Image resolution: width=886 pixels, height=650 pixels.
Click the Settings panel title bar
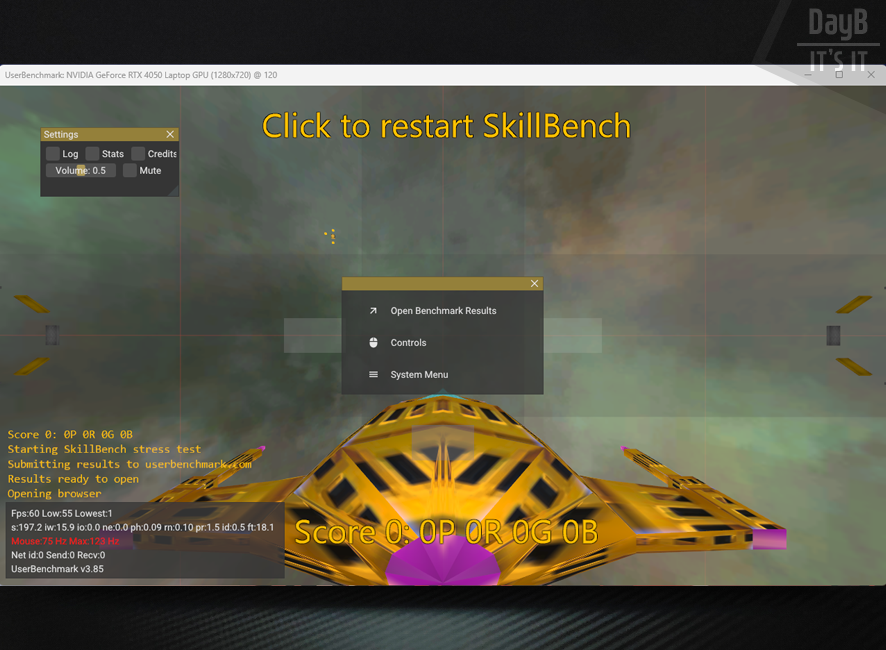(100, 134)
